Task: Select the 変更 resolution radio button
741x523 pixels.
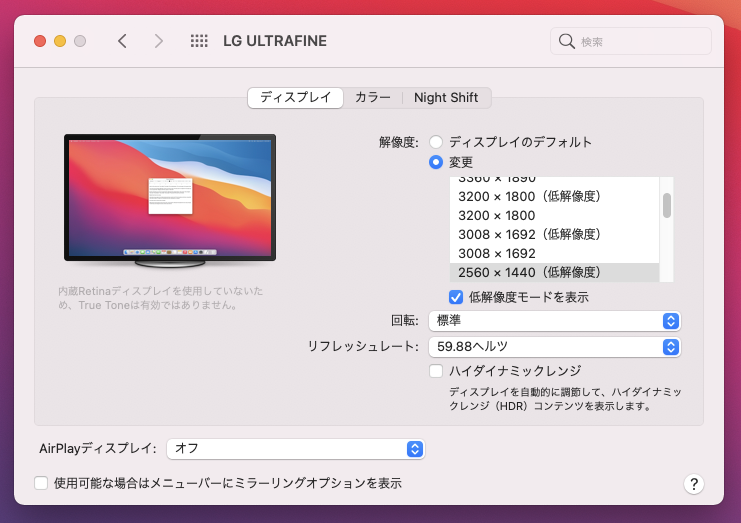Action: [436, 162]
